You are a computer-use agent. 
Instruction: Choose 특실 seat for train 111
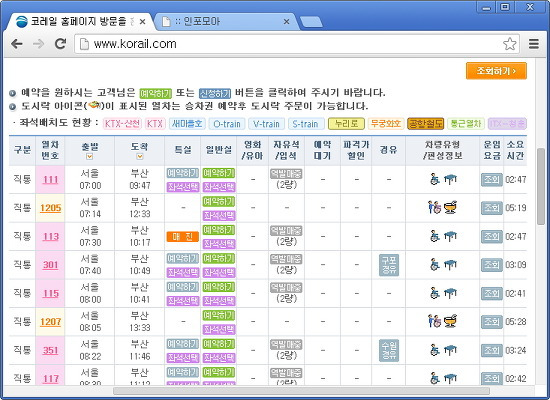[x=182, y=187]
